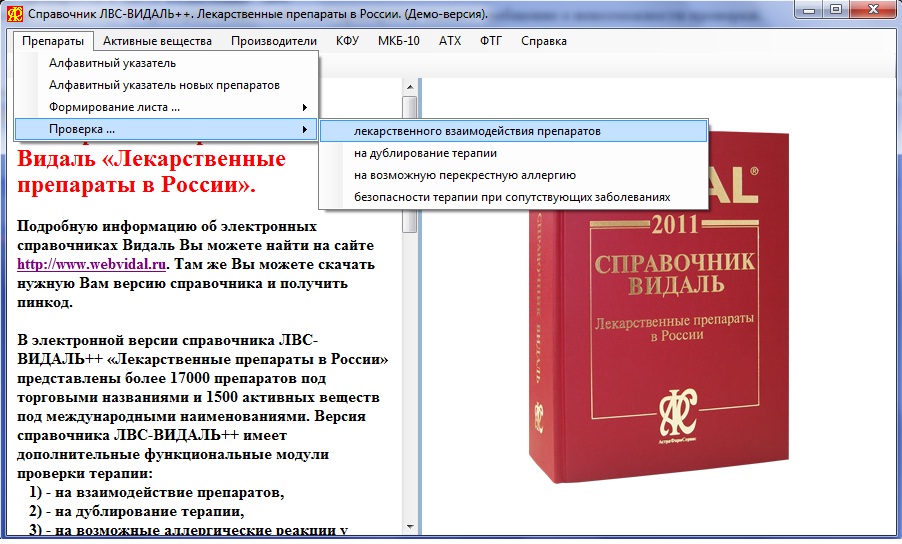The height and width of the screenshot is (544, 902).
Task: Open the Активные вещества menu
Action: coord(157,41)
